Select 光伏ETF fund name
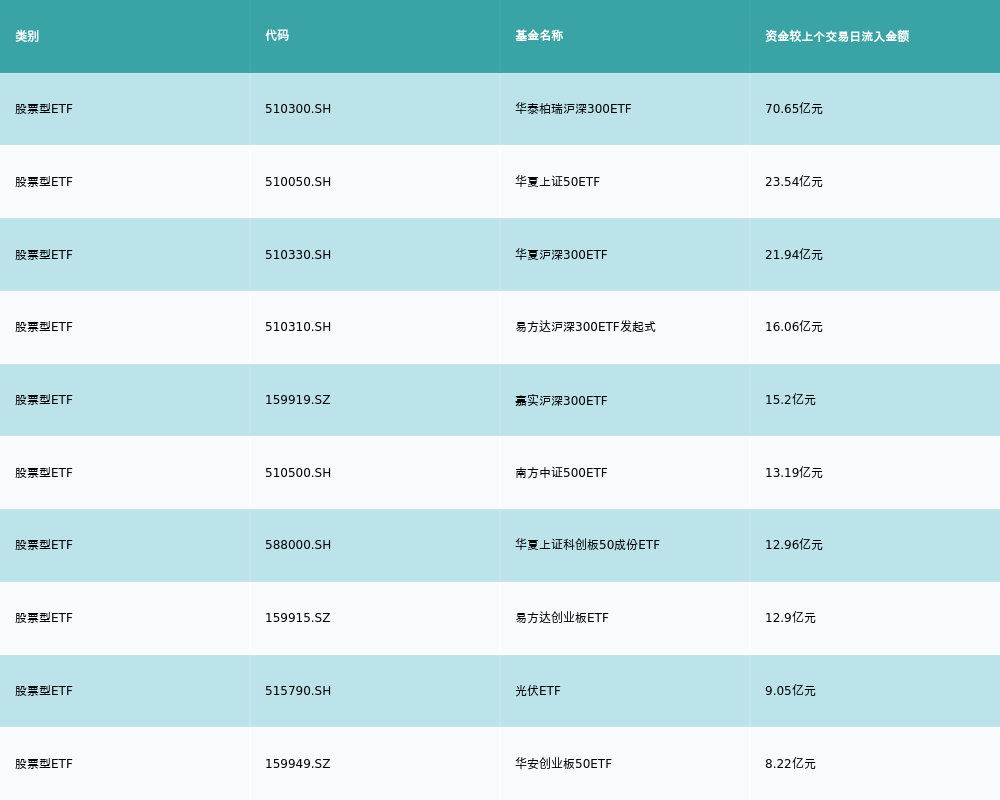The width and height of the screenshot is (1000, 800). [x=537, y=691]
